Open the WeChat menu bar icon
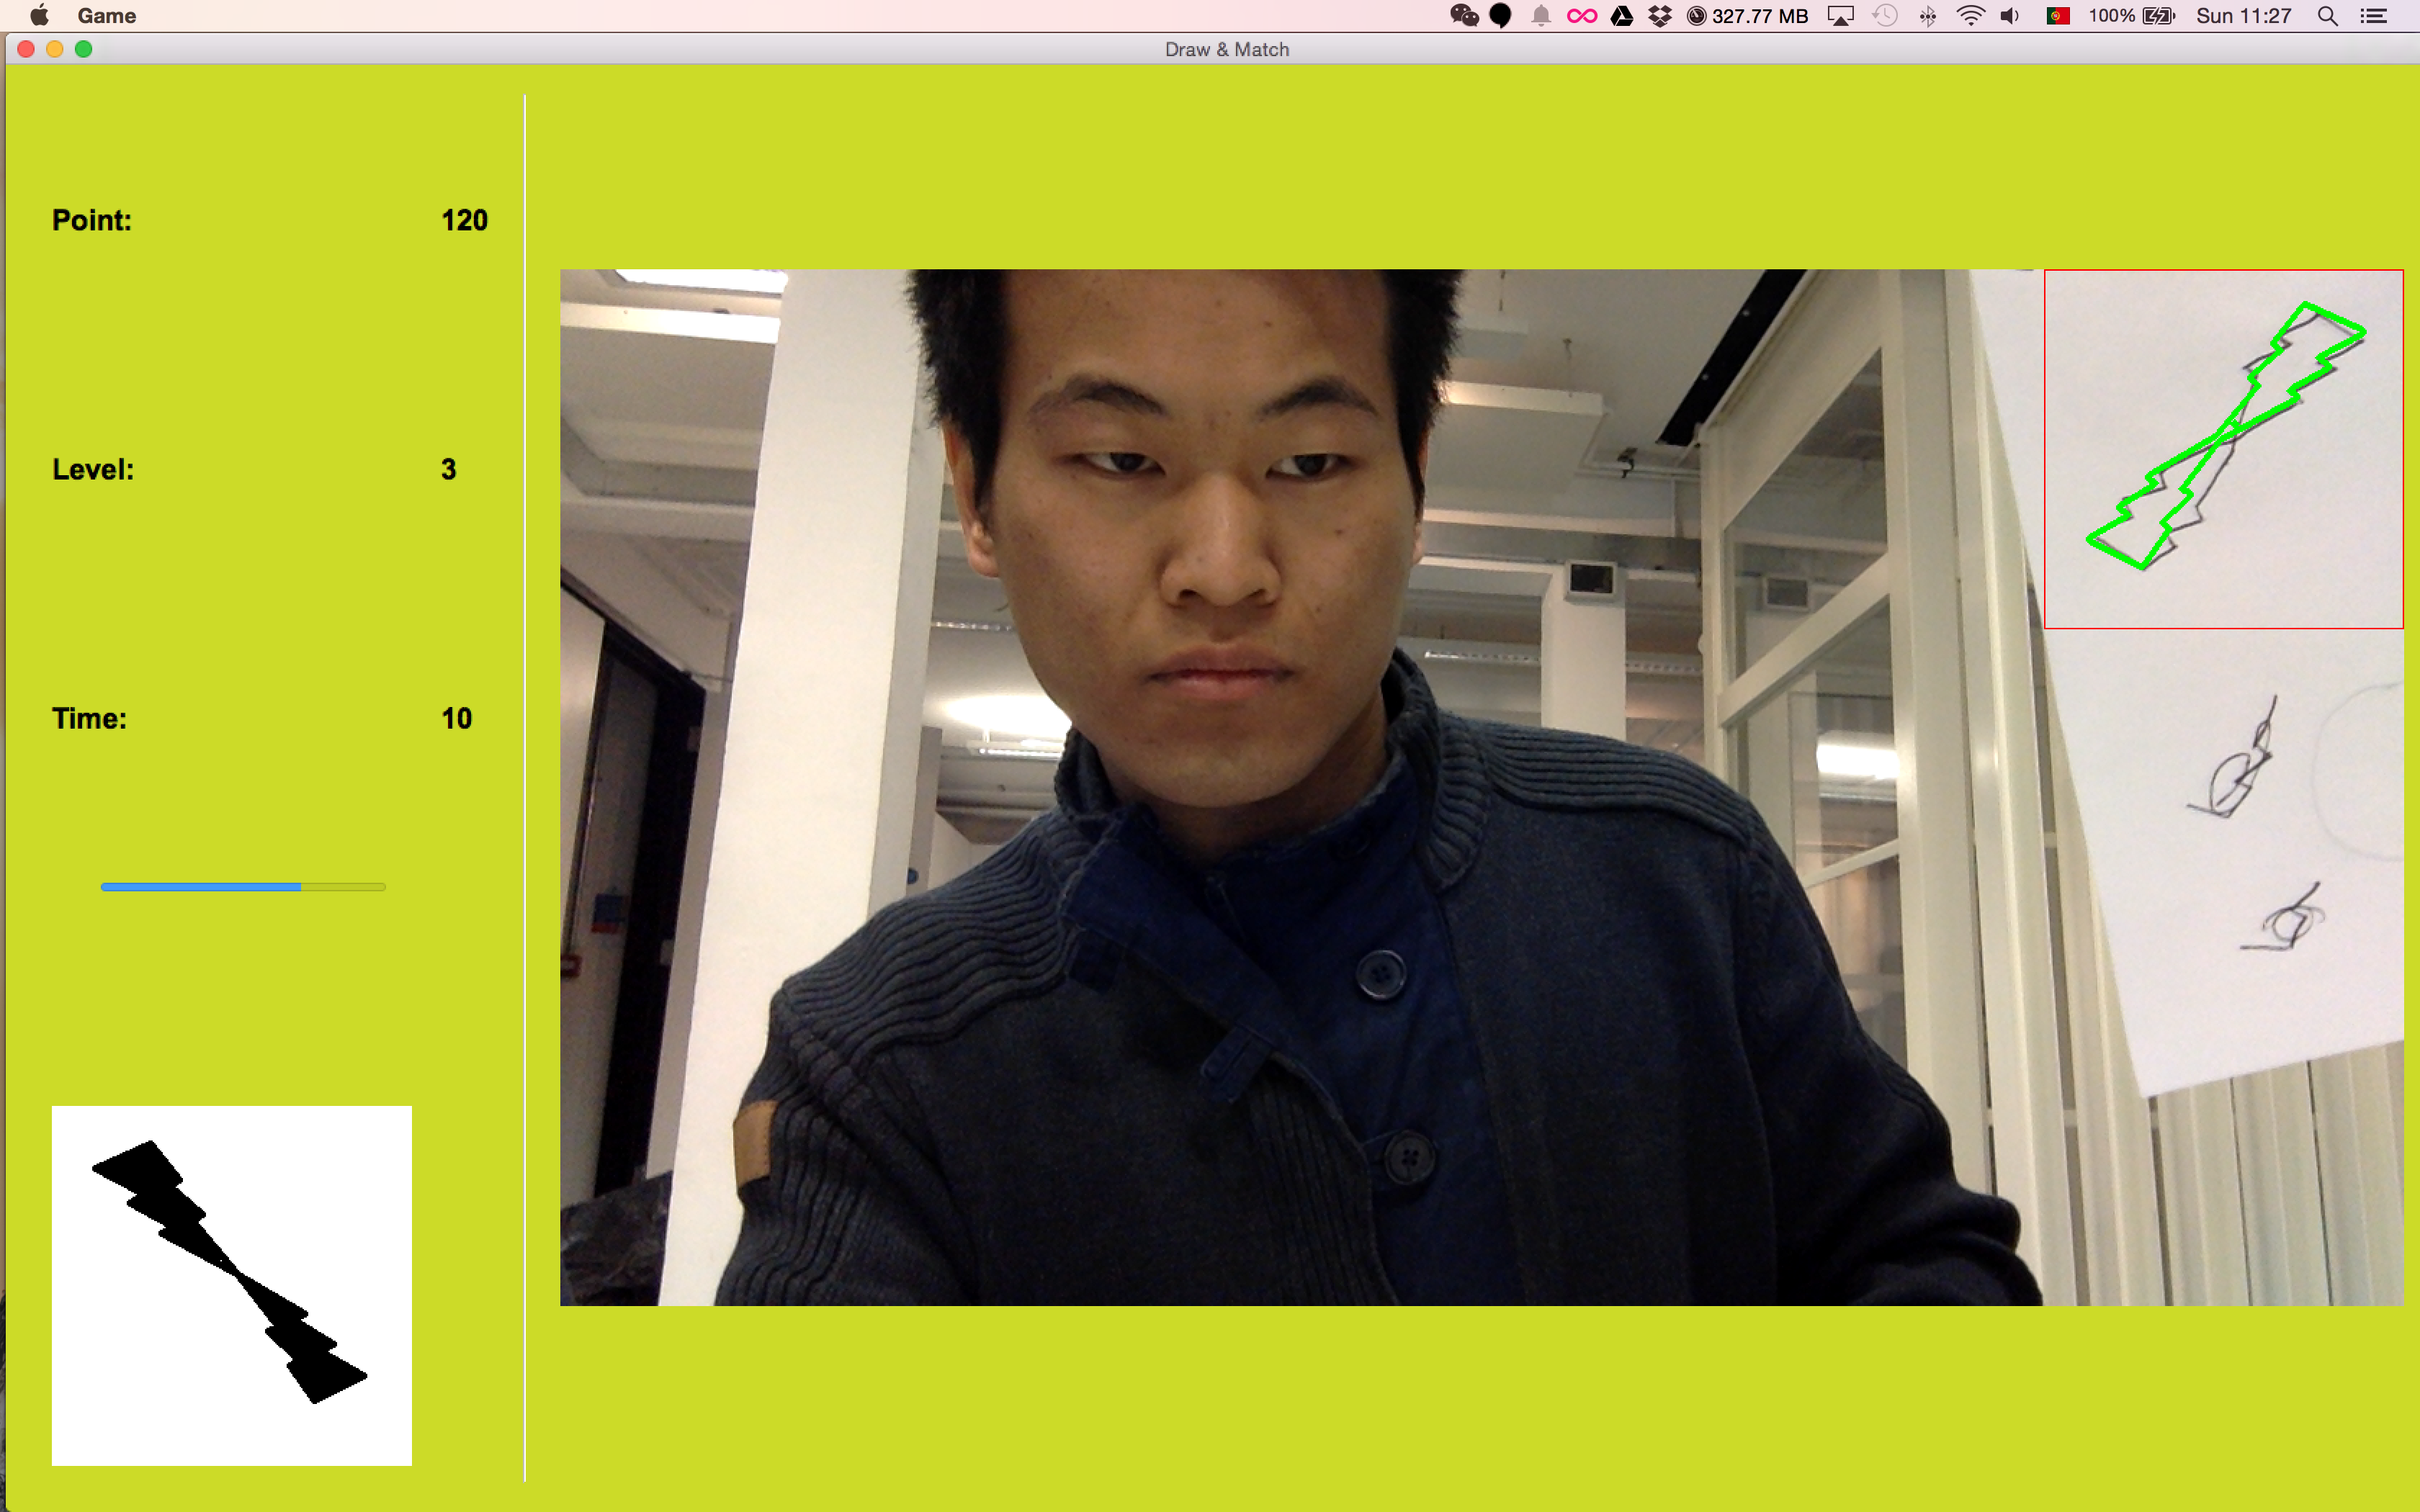The width and height of the screenshot is (2420, 1512). [x=1464, y=16]
